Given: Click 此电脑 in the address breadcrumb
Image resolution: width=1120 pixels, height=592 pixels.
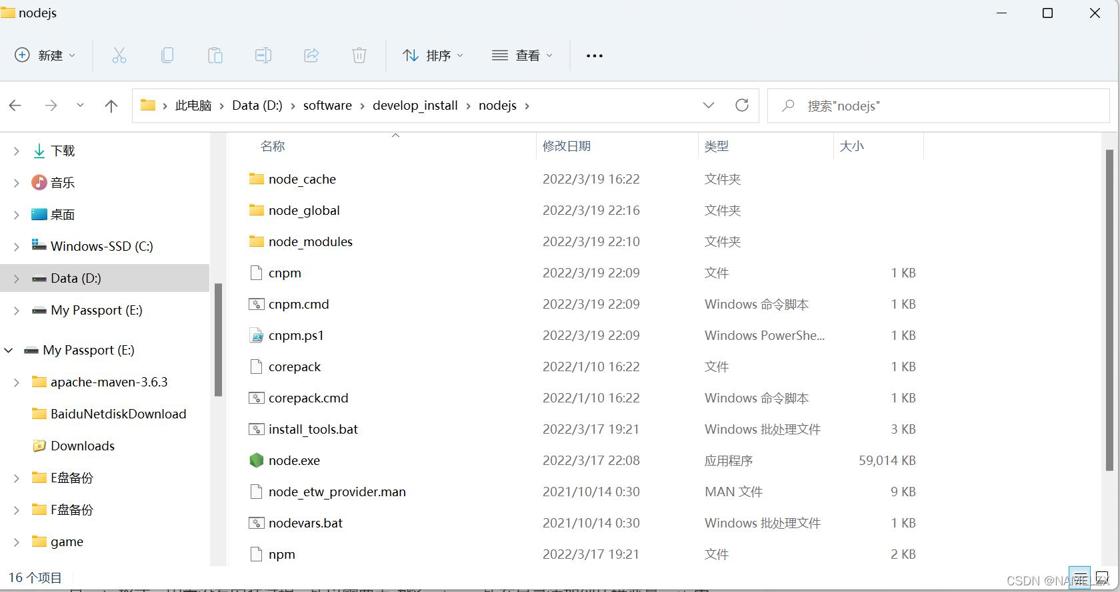Looking at the screenshot, I should pyautogui.click(x=193, y=106).
